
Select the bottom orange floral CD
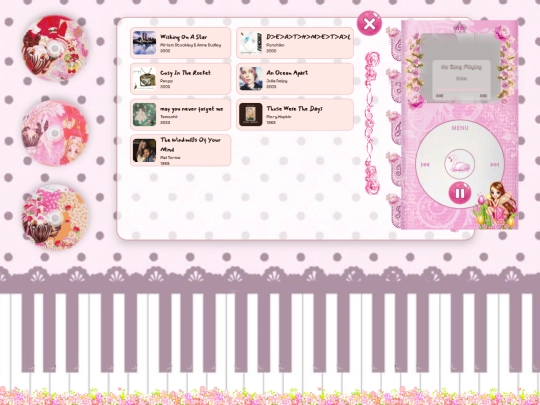coord(55,217)
